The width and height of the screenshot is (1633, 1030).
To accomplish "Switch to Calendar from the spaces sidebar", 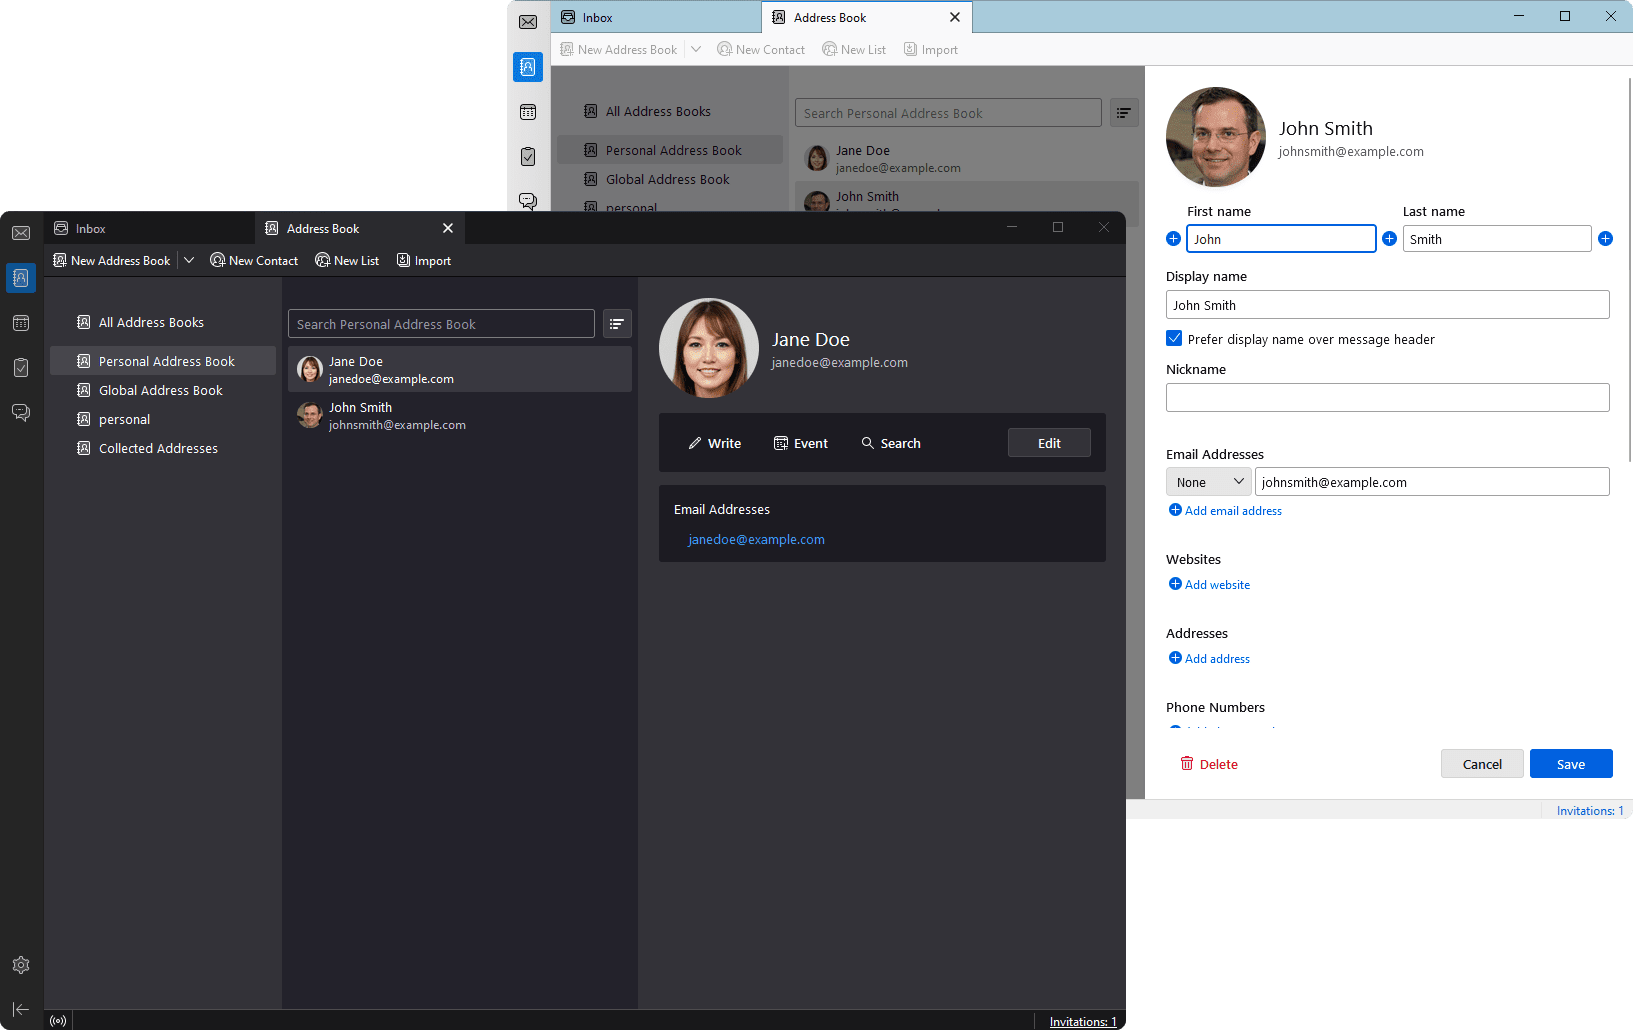I will click(21, 323).
